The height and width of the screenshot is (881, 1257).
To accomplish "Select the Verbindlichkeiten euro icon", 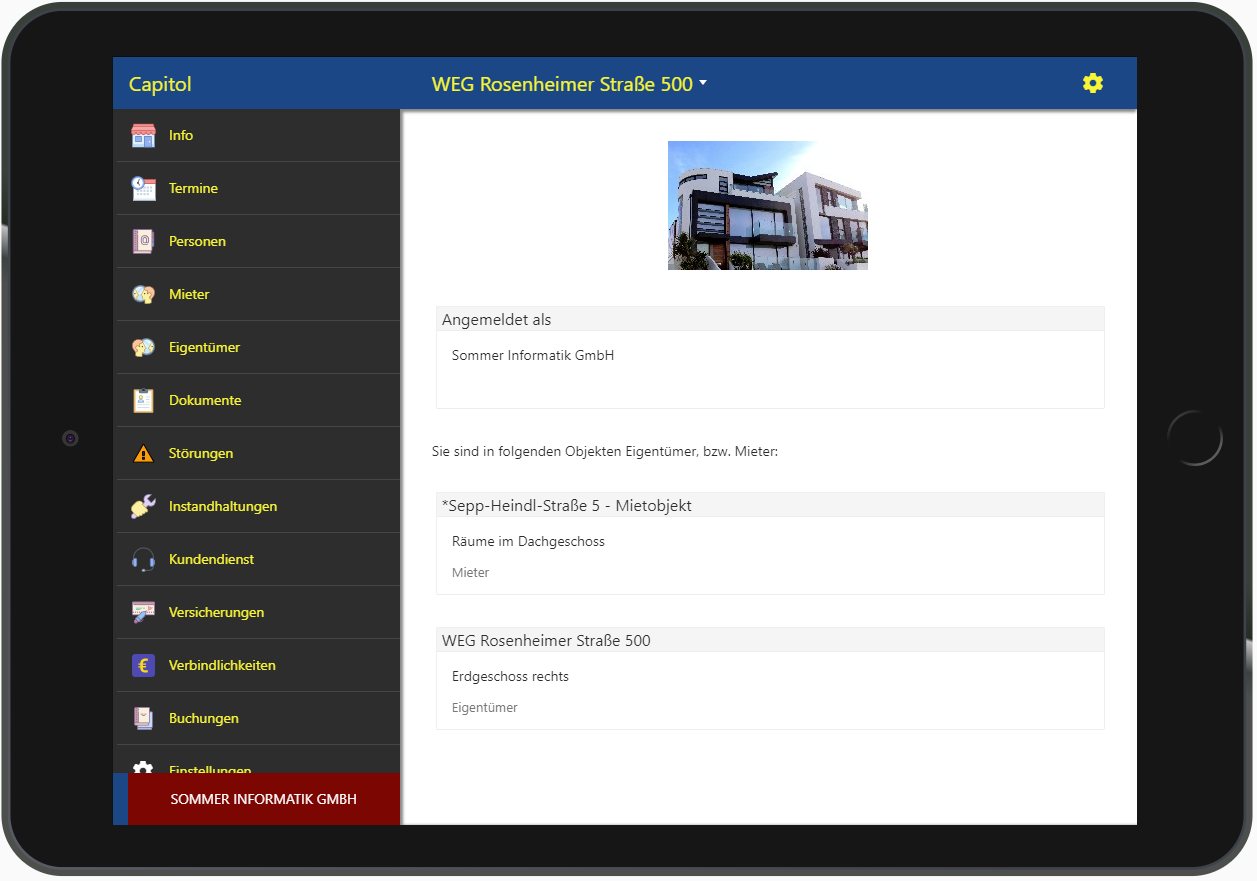I will tap(143, 666).
